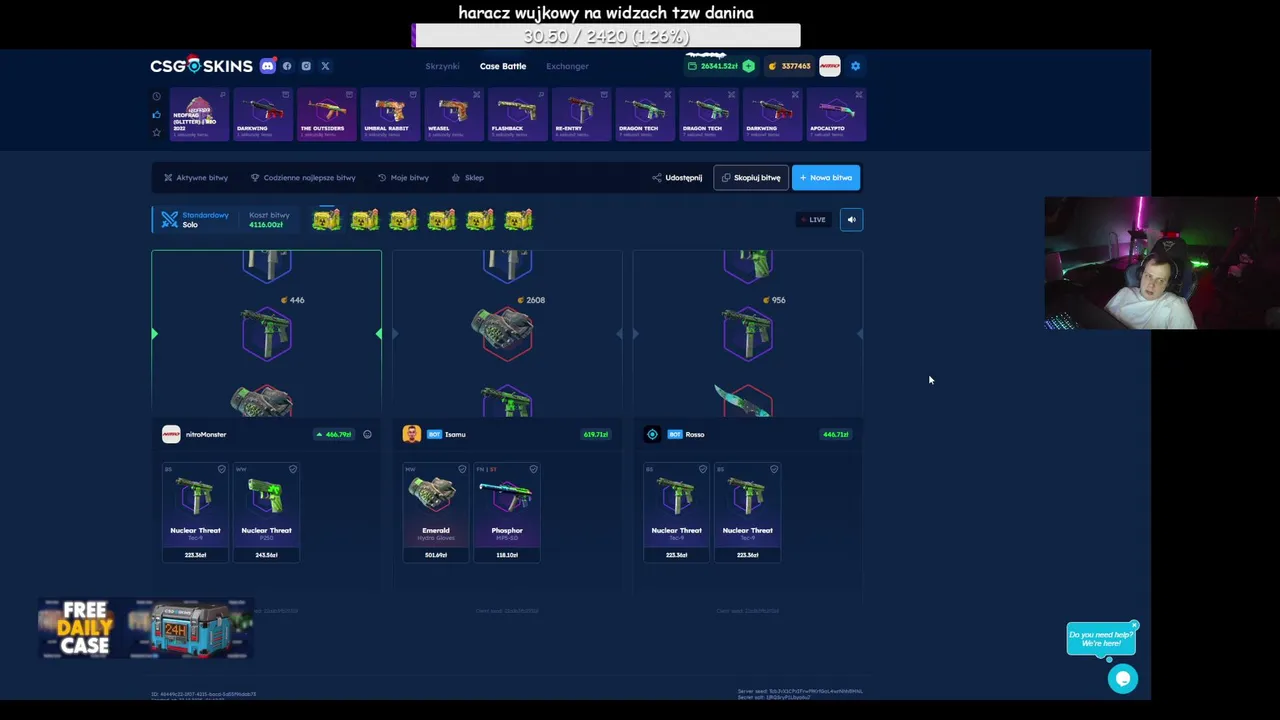
Task: Click the green add-funds plus icon
Action: (748, 66)
